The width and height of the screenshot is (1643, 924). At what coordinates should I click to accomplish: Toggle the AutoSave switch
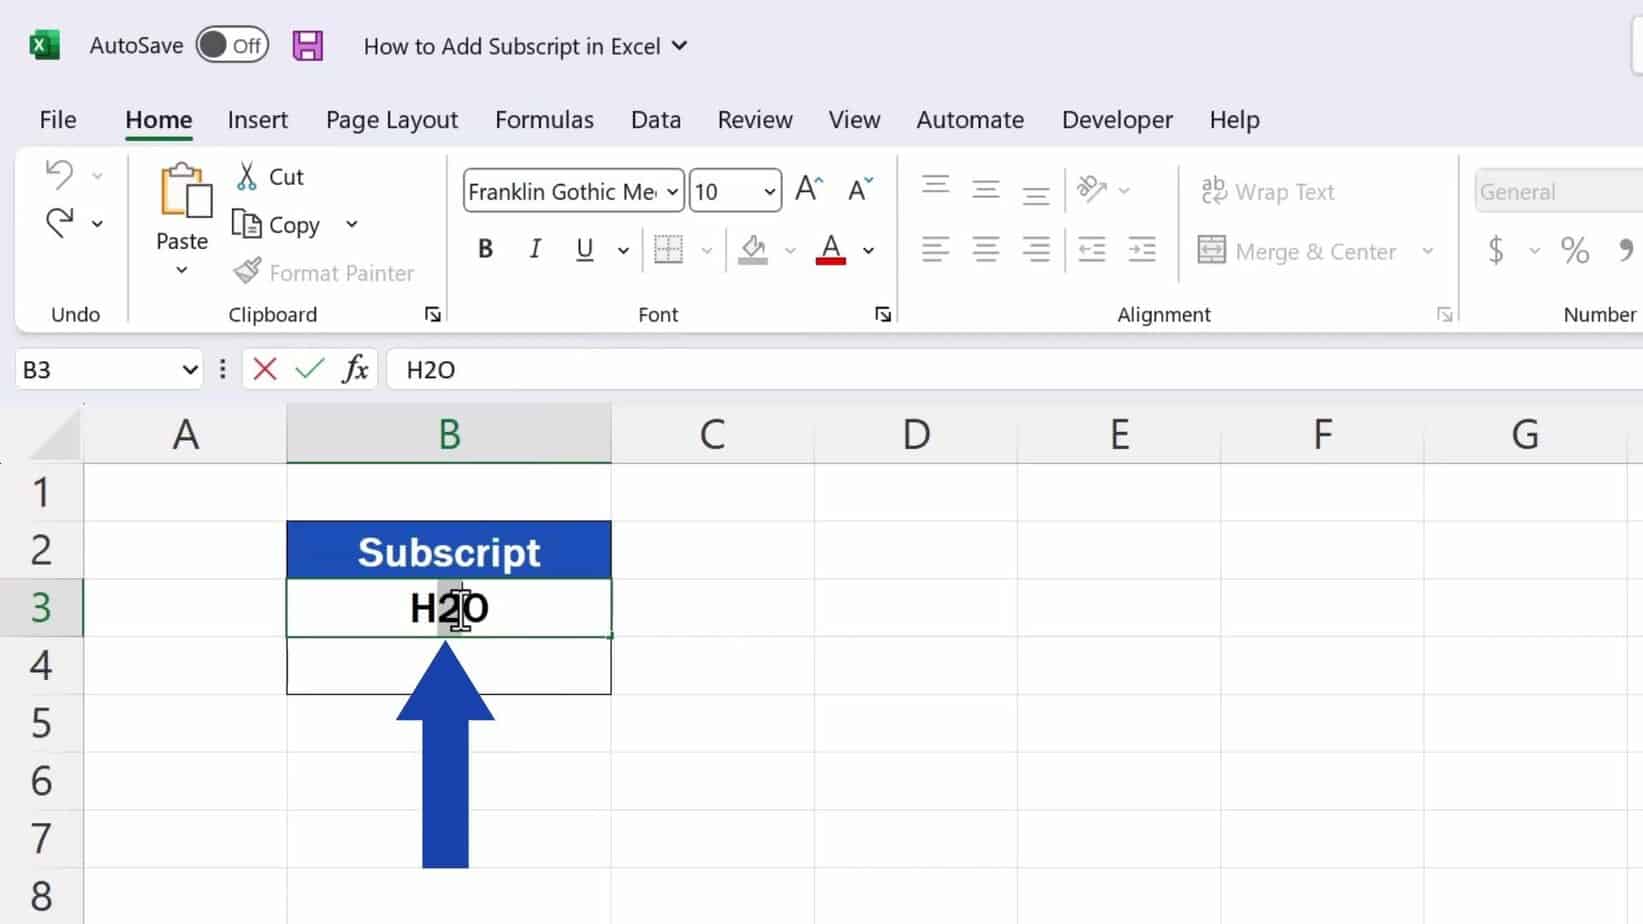tap(232, 46)
